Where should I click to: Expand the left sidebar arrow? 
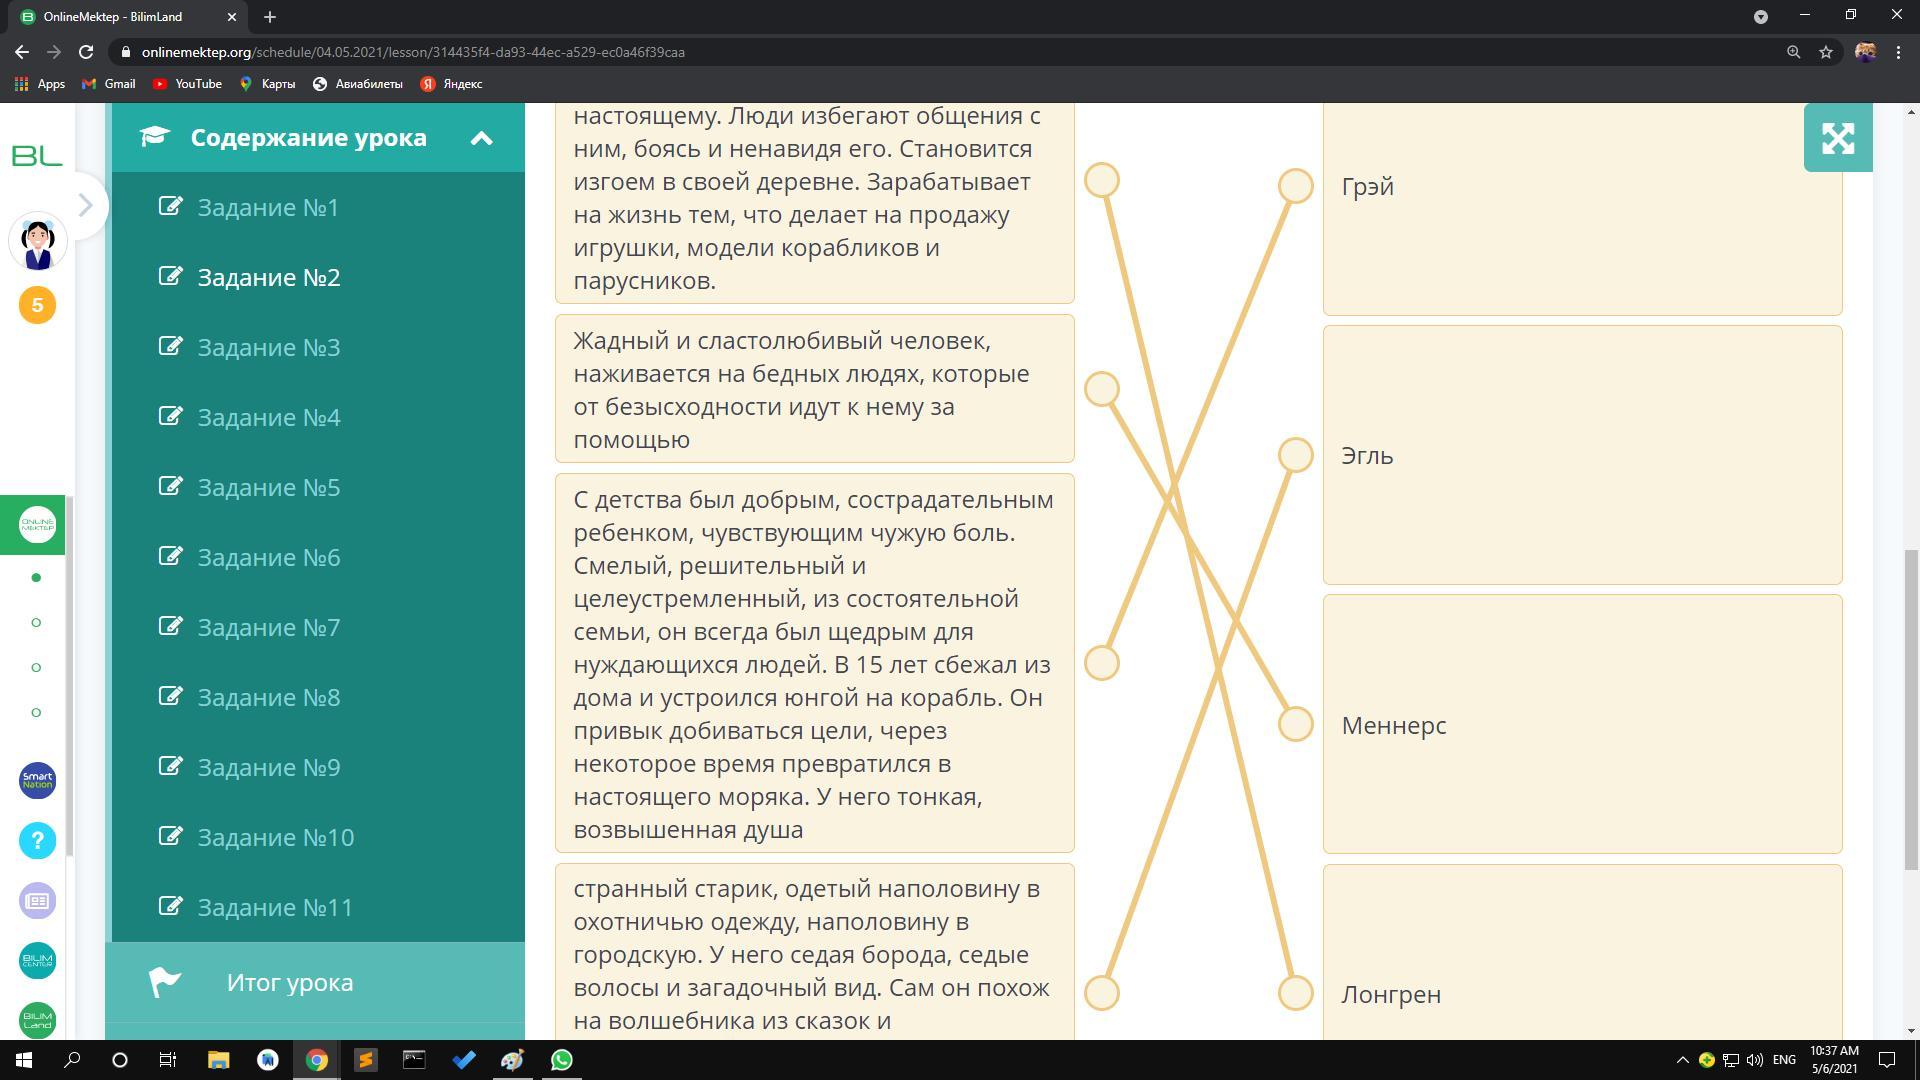point(85,205)
